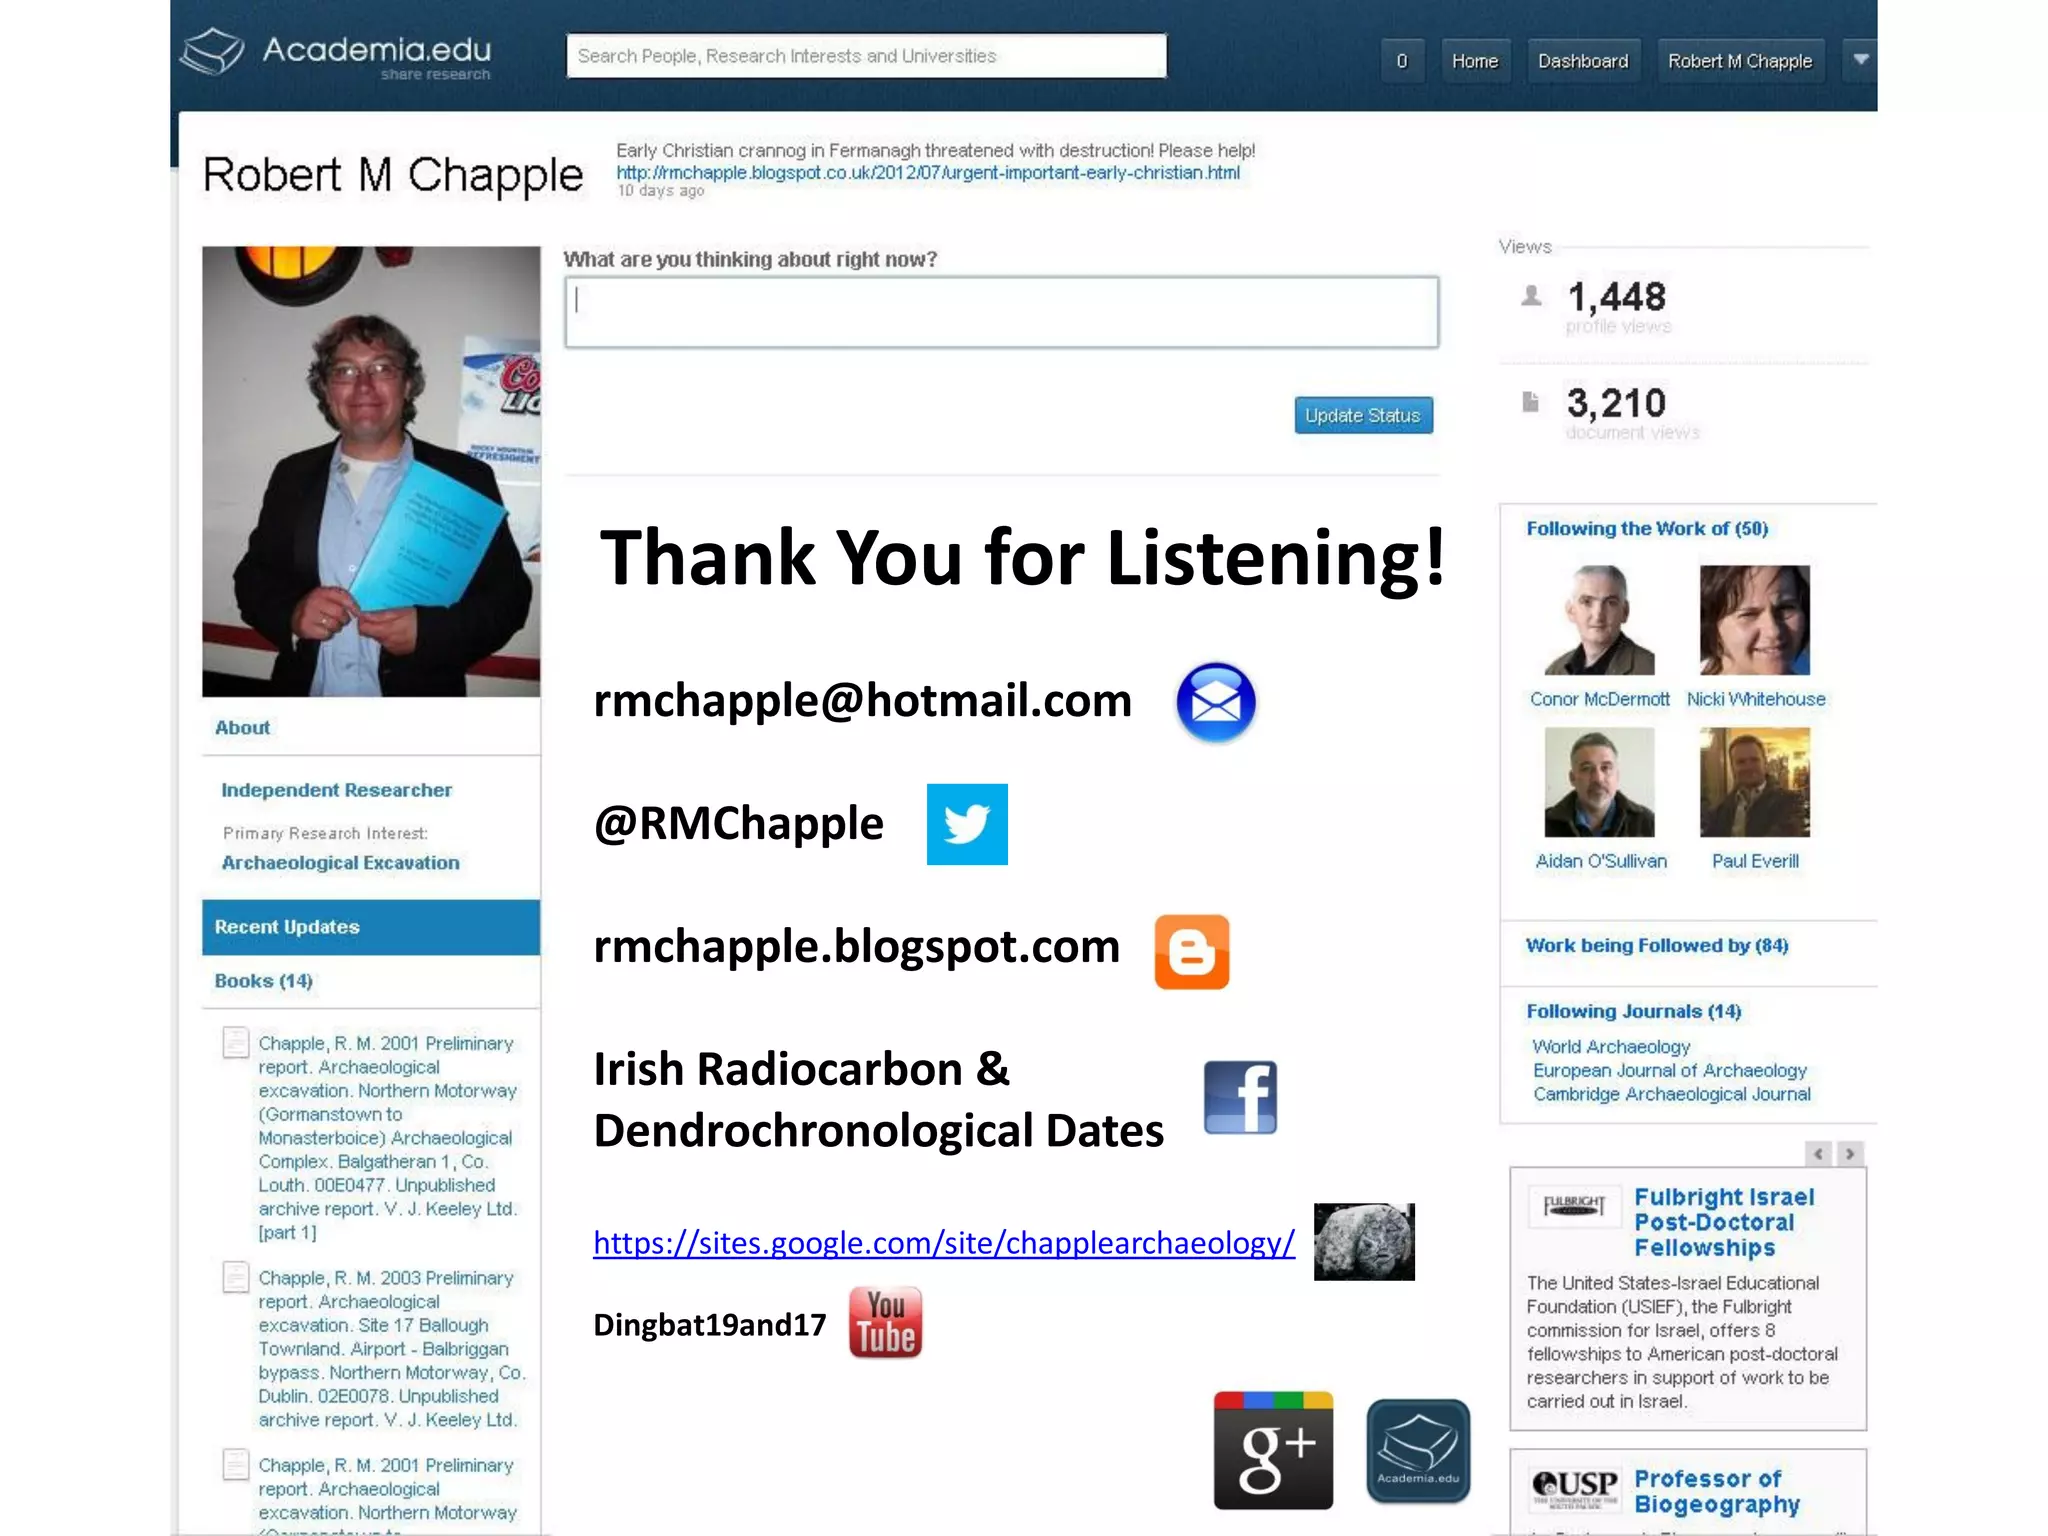Open the rmchapple.blogspot.co.uk status link

click(928, 173)
